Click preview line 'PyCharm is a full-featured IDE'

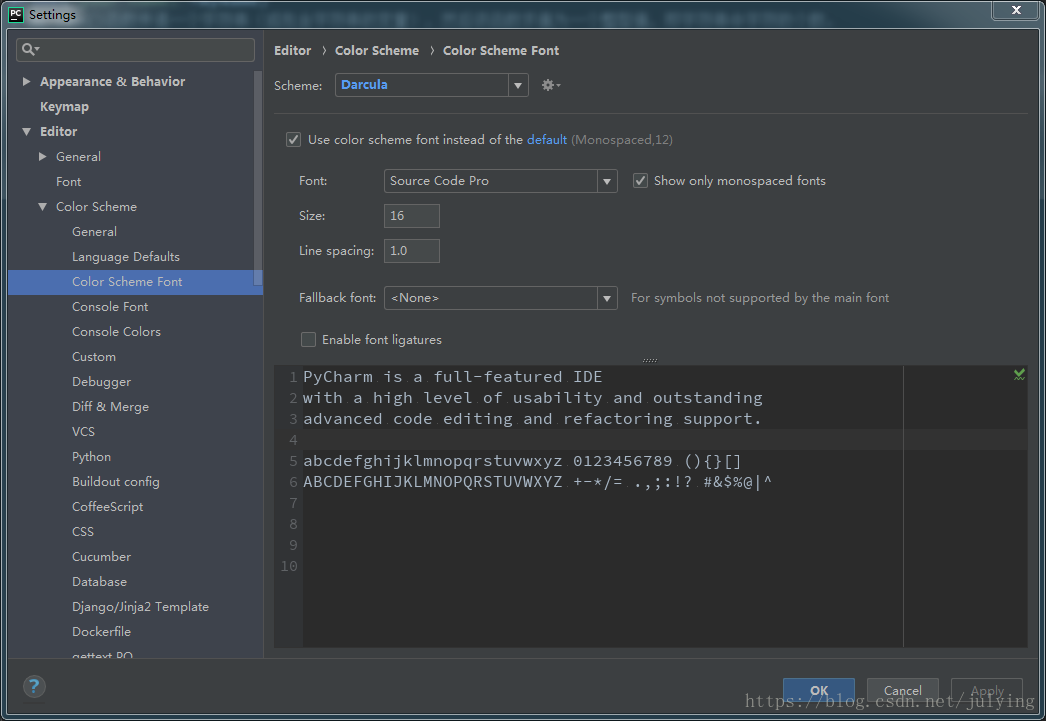click(x=452, y=377)
